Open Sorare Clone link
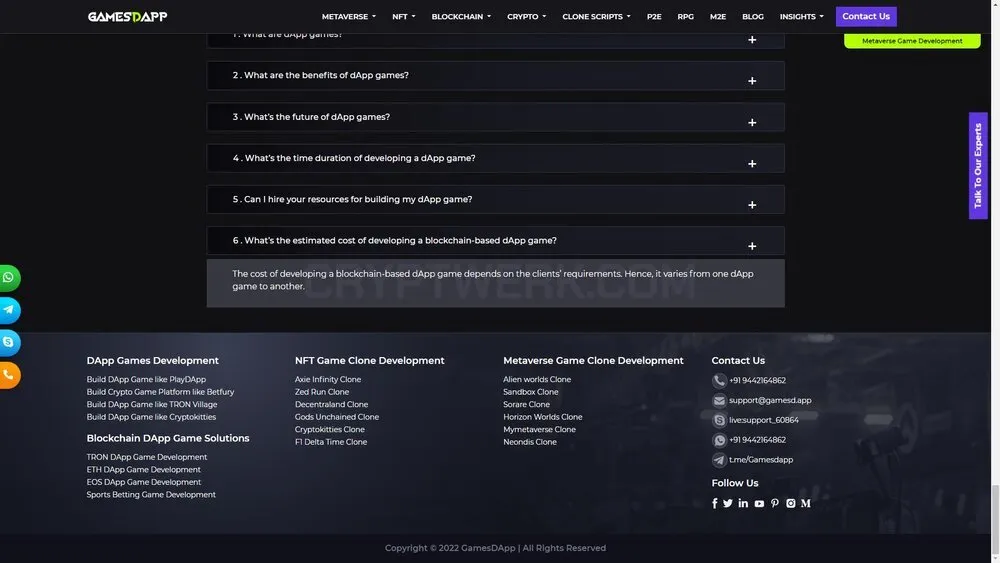 point(526,404)
